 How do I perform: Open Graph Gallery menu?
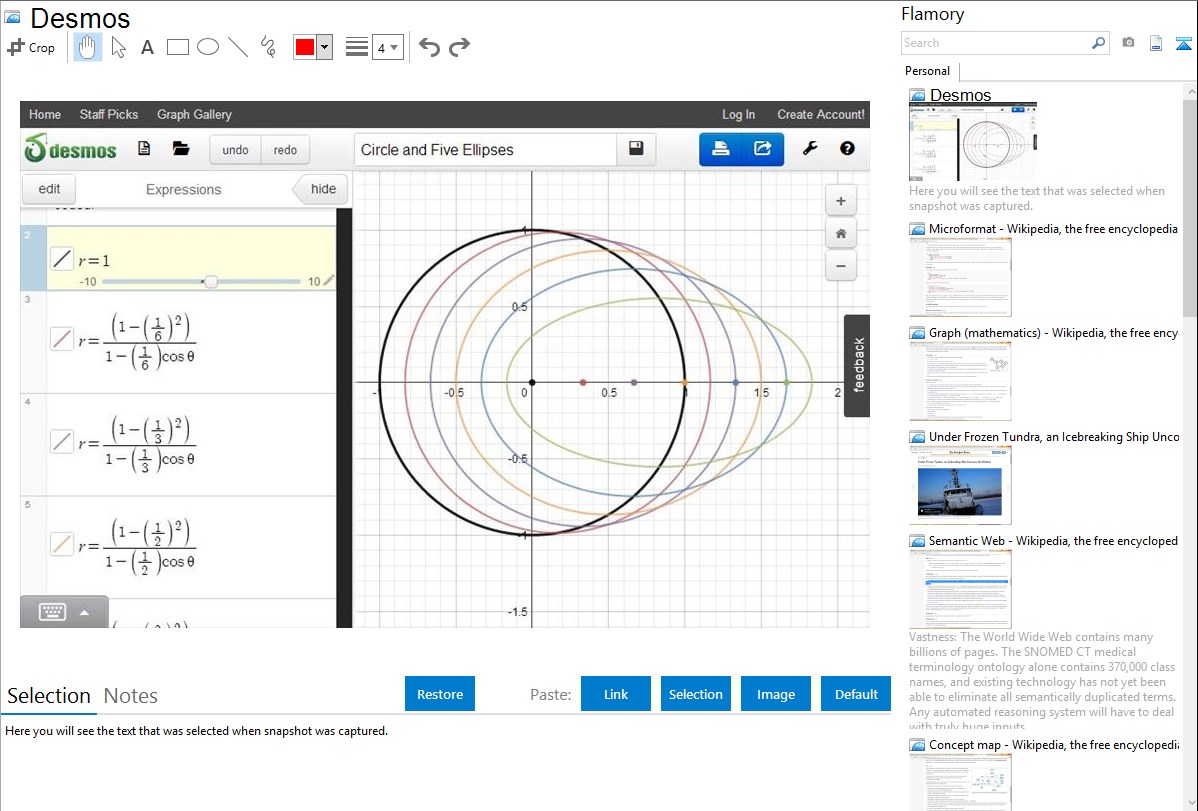coord(194,114)
